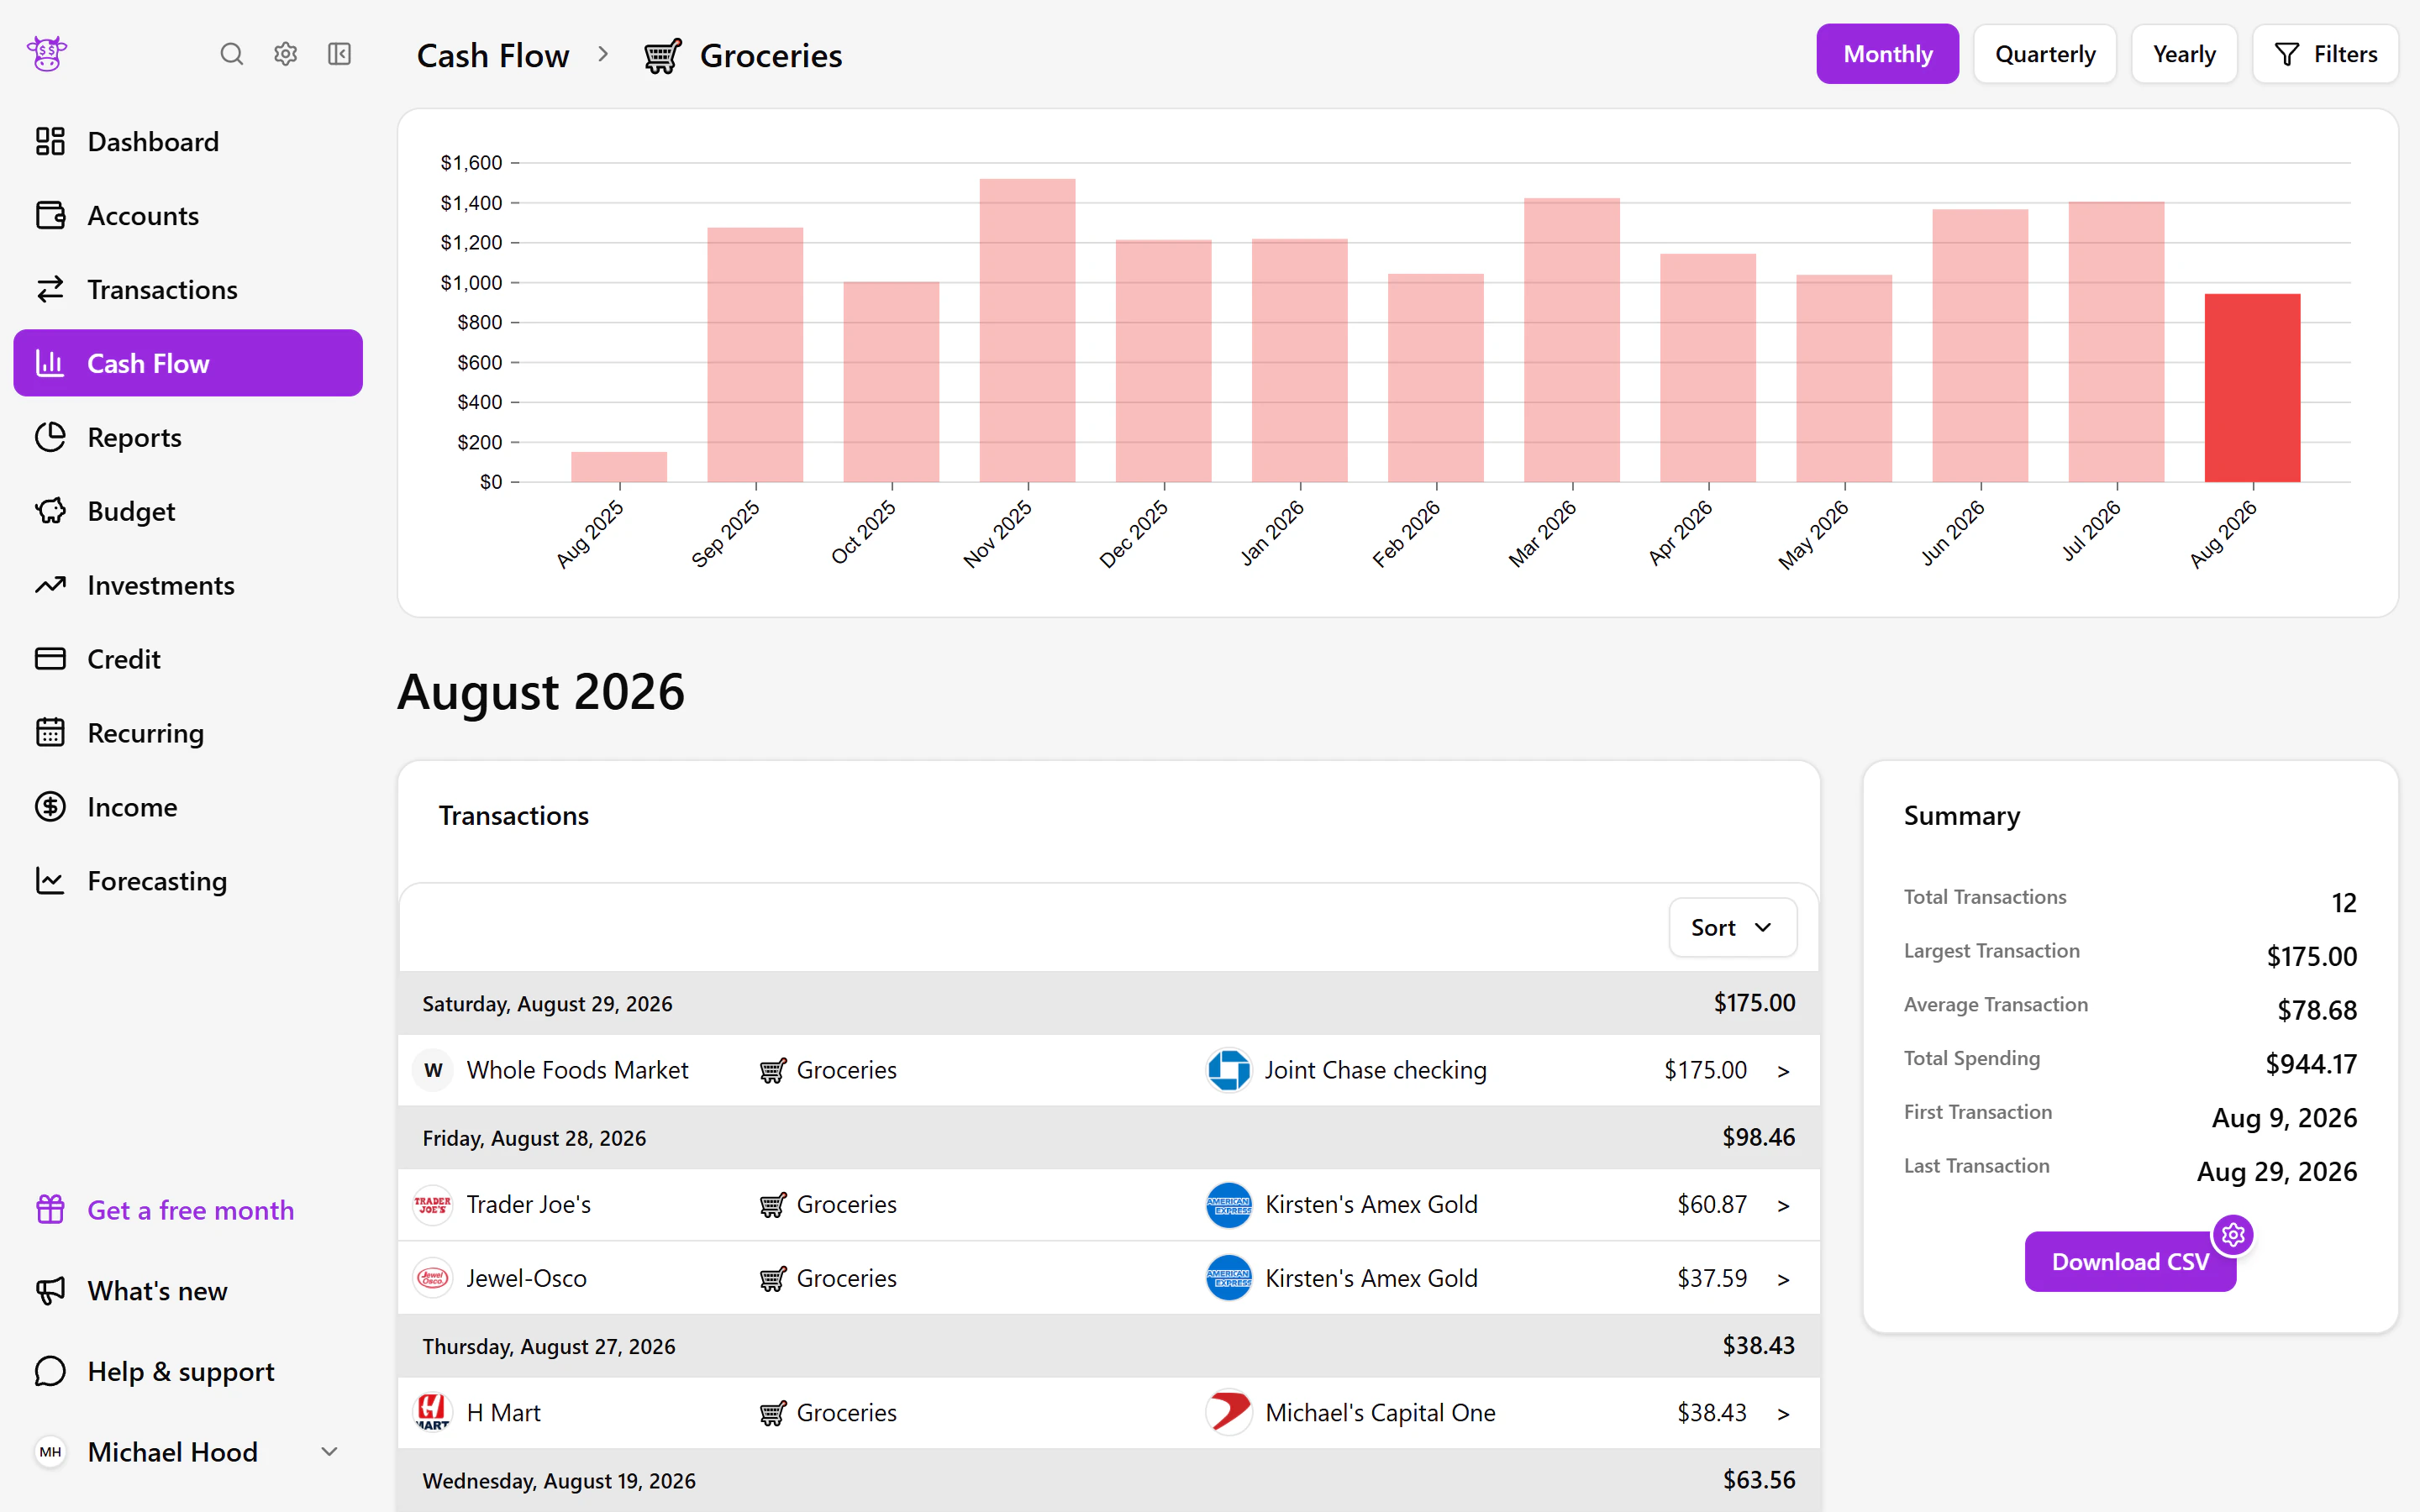Viewport: 2420px width, 1512px height.
Task: Click Capital One logo icon
Action: (1229, 1413)
